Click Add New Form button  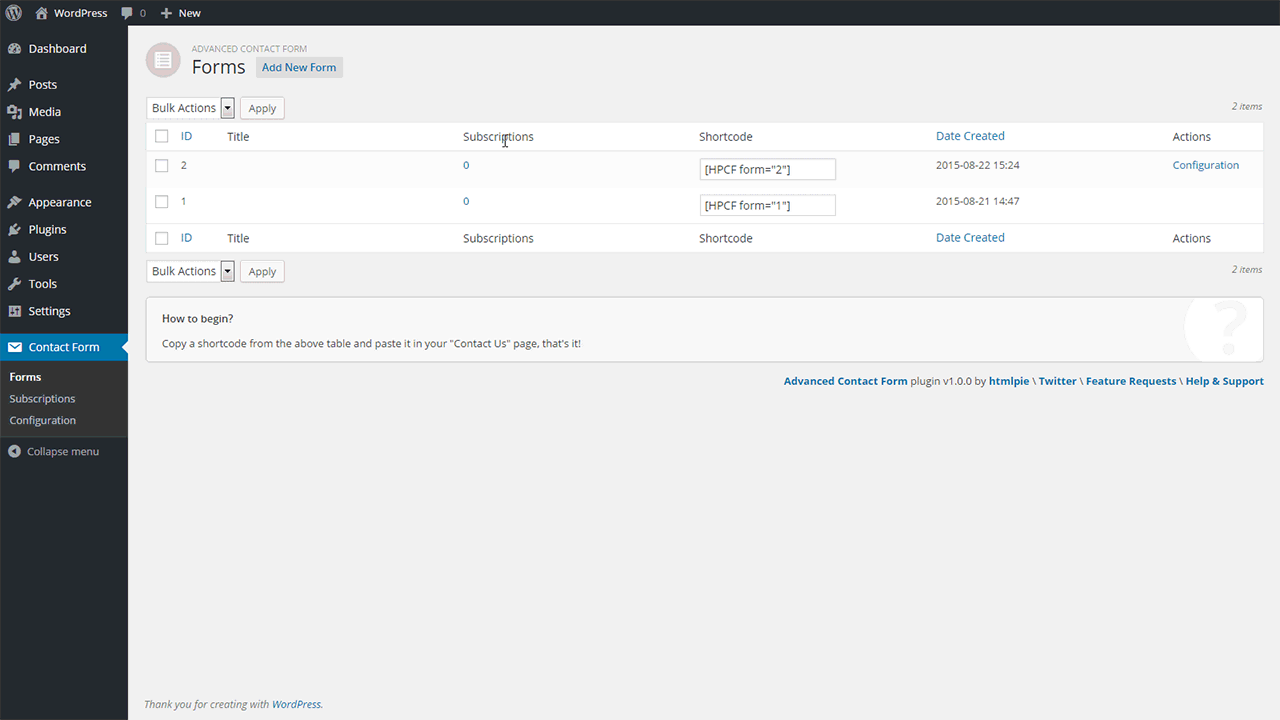(299, 67)
